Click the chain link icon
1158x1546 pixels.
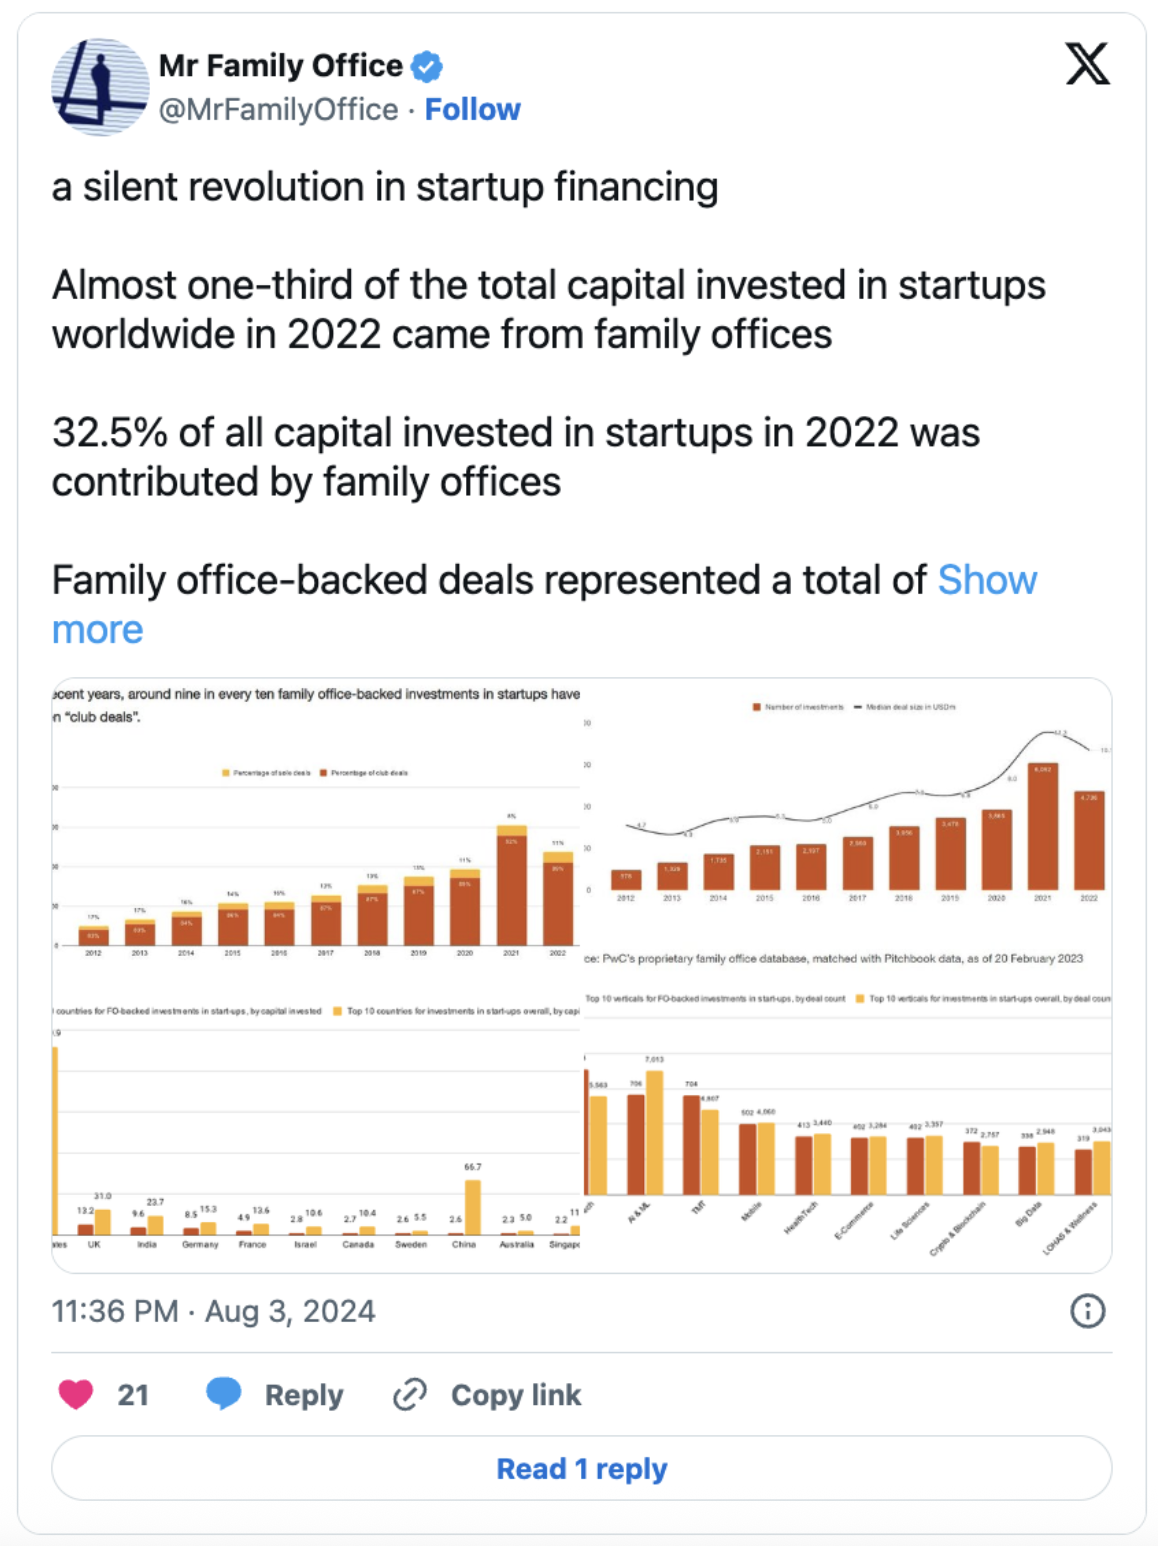point(410,1394)
